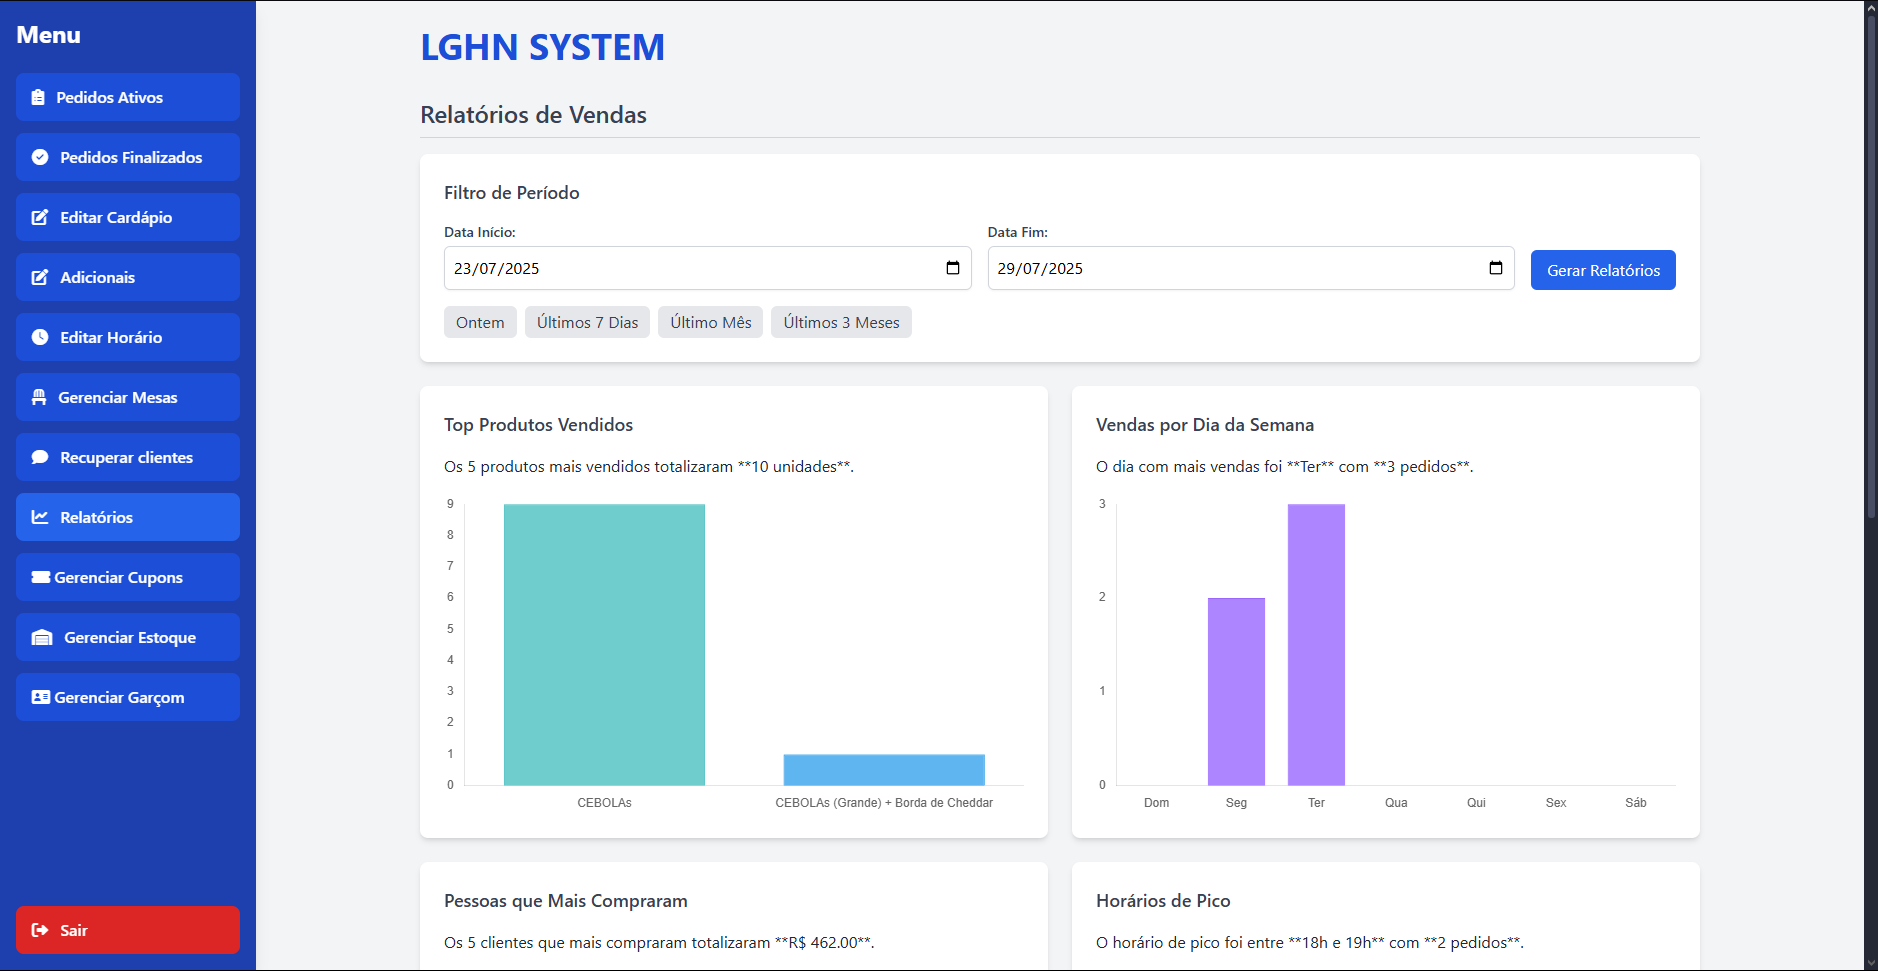Click the clock icon next to Editar Horário
Viewport: 1878px width, 971px height.
tap(40, 337)
